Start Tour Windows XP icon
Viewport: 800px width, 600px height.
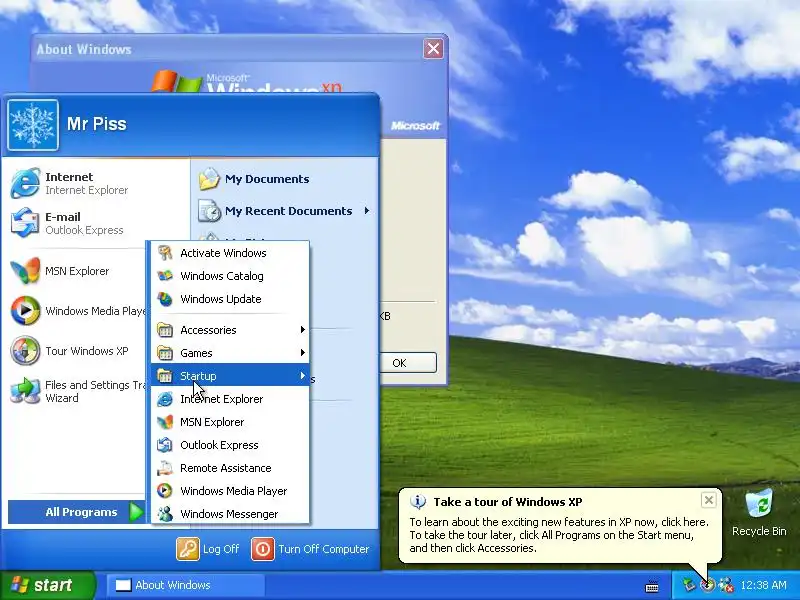pyautogui.click(x=24, y=351)
